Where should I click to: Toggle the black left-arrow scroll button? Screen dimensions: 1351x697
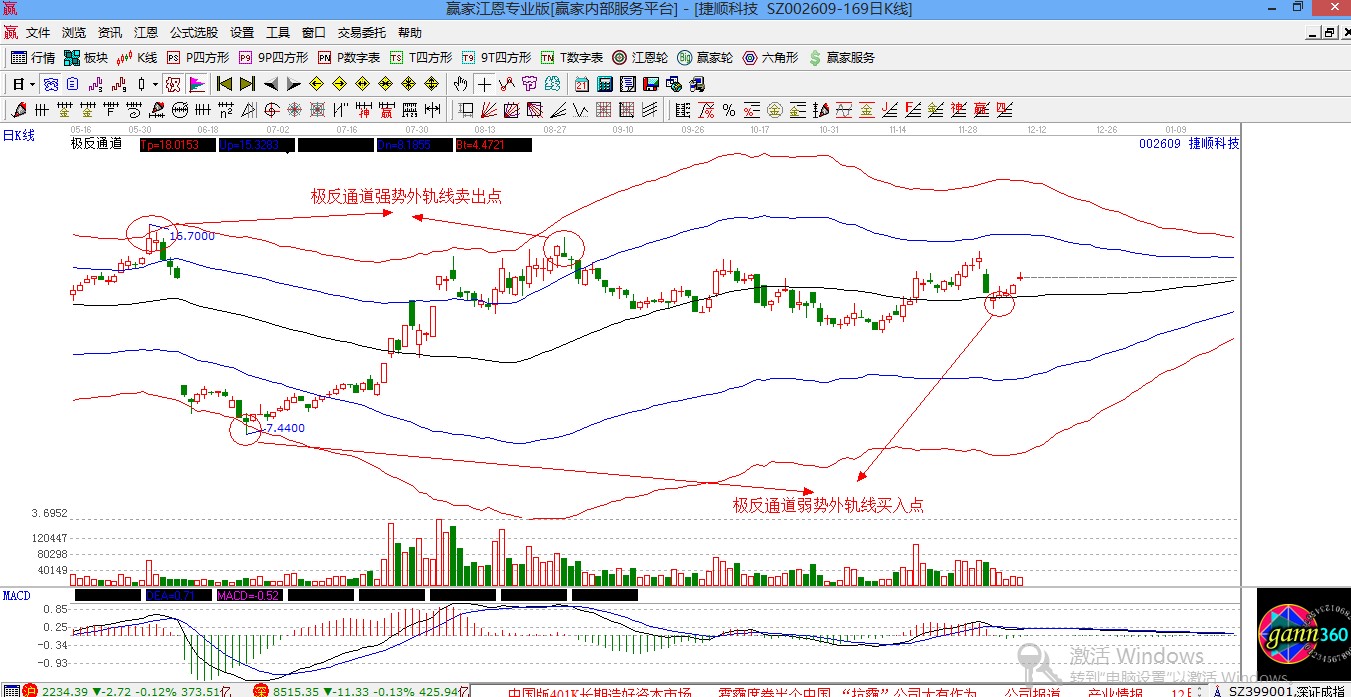click(x=271, y=84)
